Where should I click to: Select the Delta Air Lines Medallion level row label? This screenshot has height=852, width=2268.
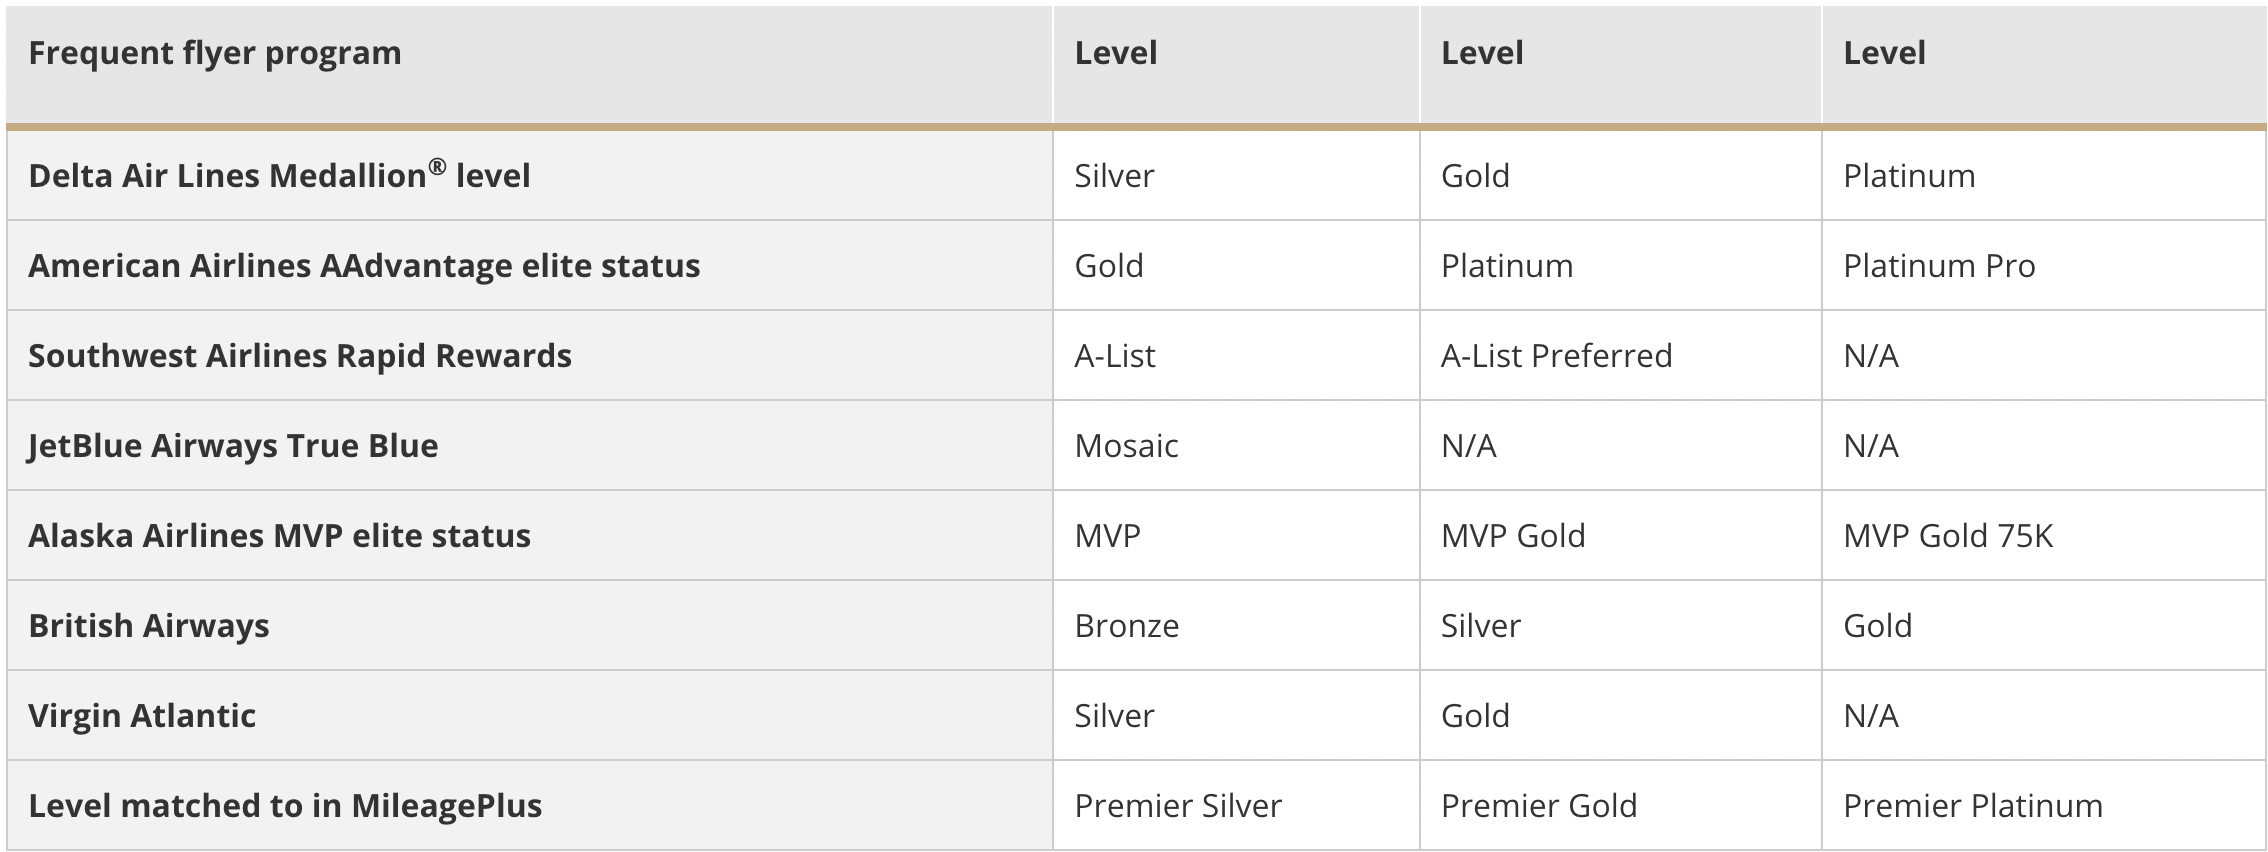(x=529, y=175)
